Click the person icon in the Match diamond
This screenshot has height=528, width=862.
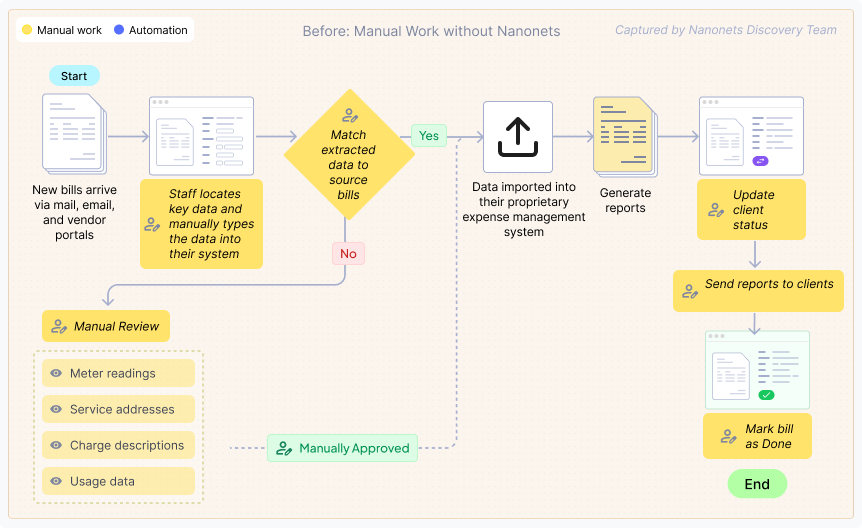tap(350, 115)
